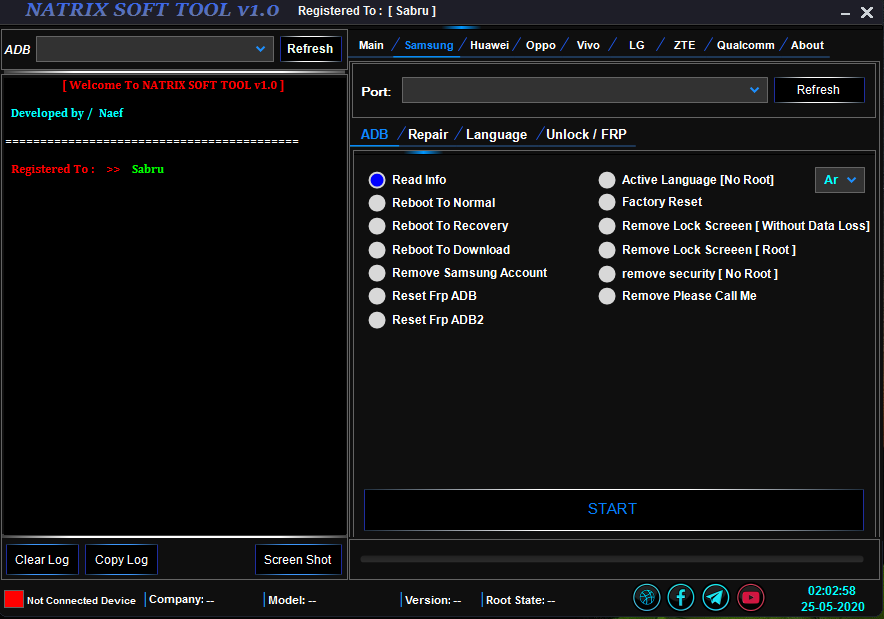Click the red connection status indicator
Image resolution: width=884 pixels, height=619 pixels.
14,599
